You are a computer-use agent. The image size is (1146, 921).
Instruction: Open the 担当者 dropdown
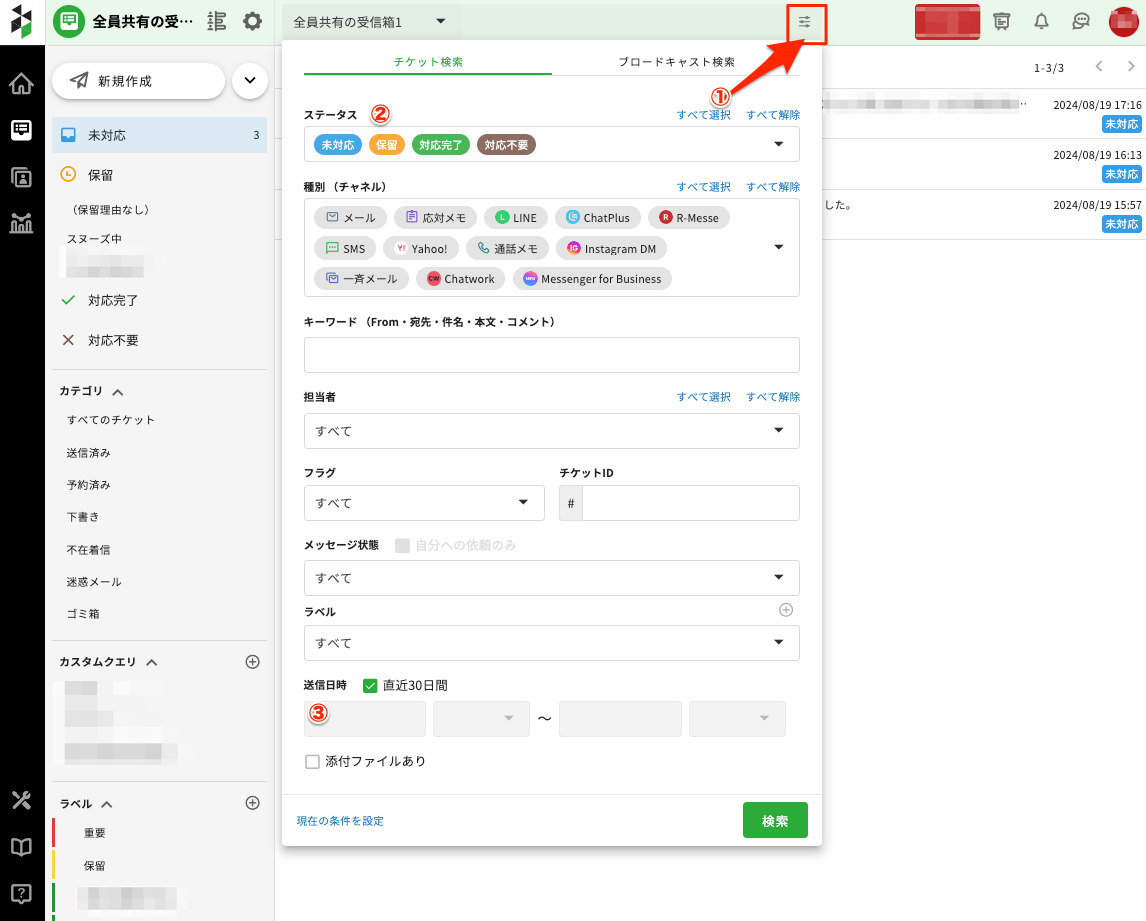point(551,431)
